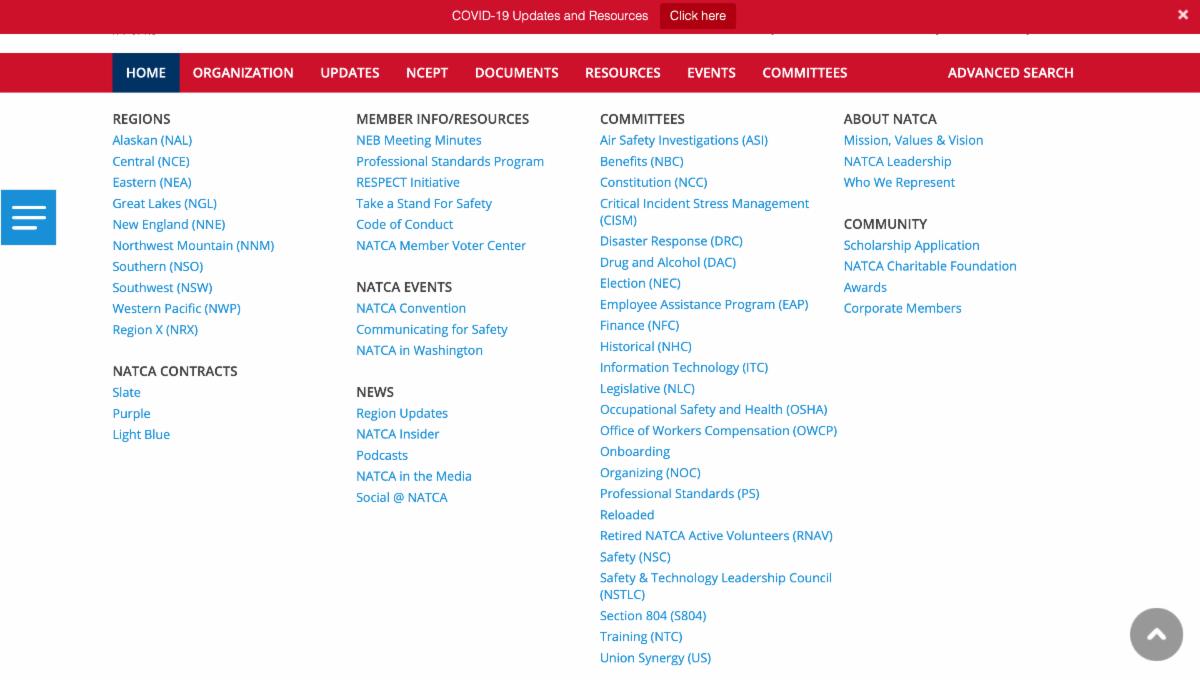Open Safety & Technology Leadership Council link
1200x682 pixels.
tap(716, 585)
